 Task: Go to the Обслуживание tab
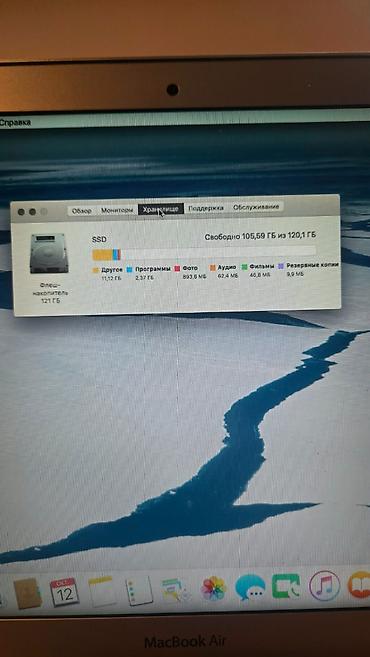256,207
